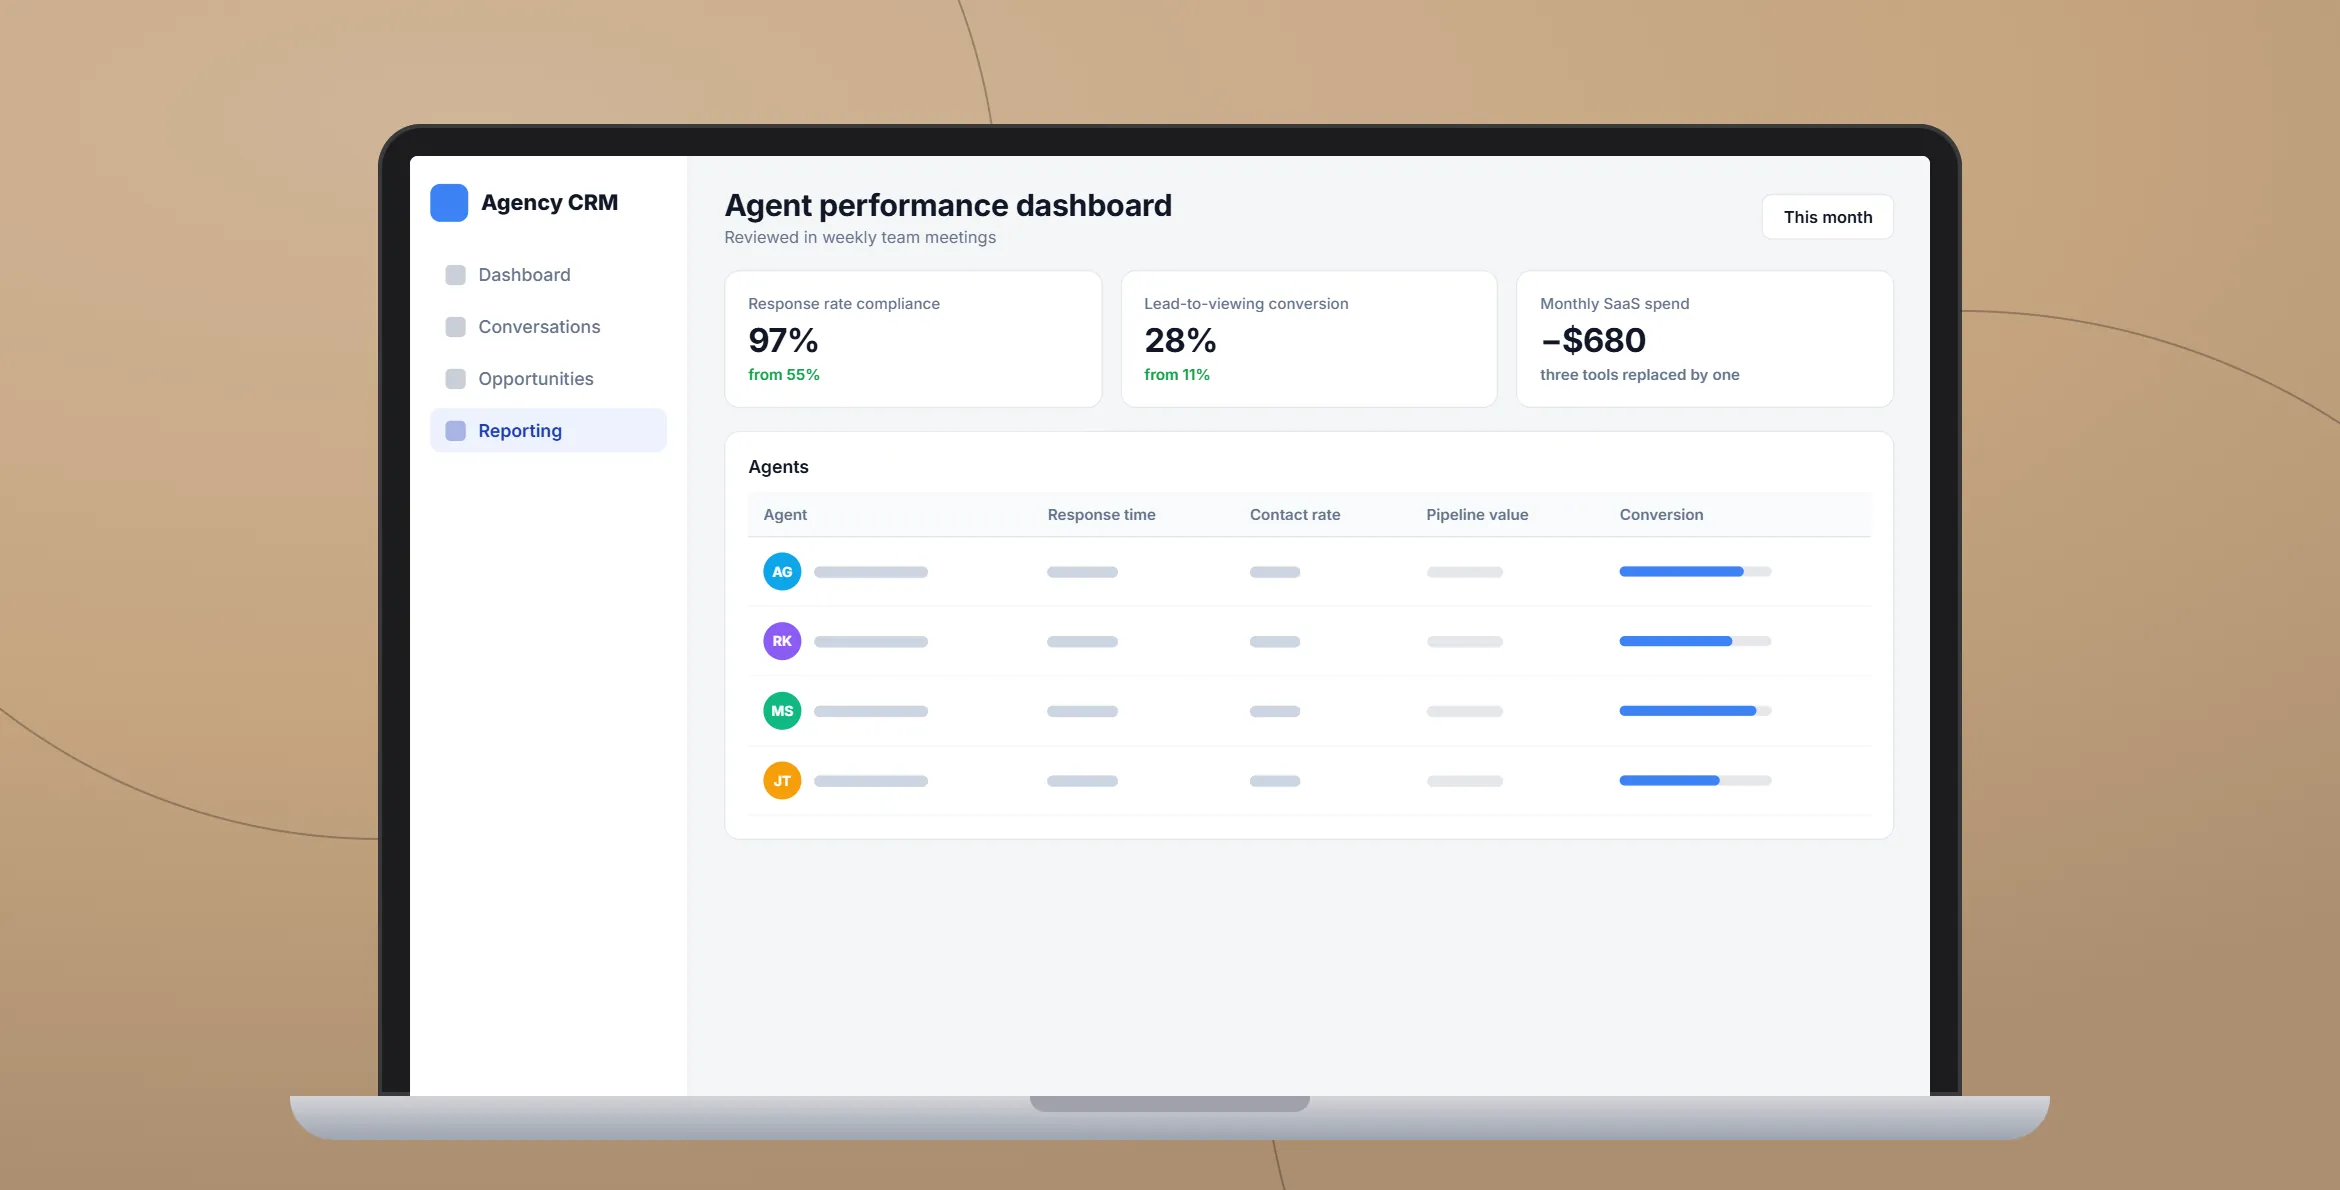Click the RK row conversion progress bar
The height and width of the screenshot is (1190, 2340).
pyautogui.click(x=1695, y=641)
